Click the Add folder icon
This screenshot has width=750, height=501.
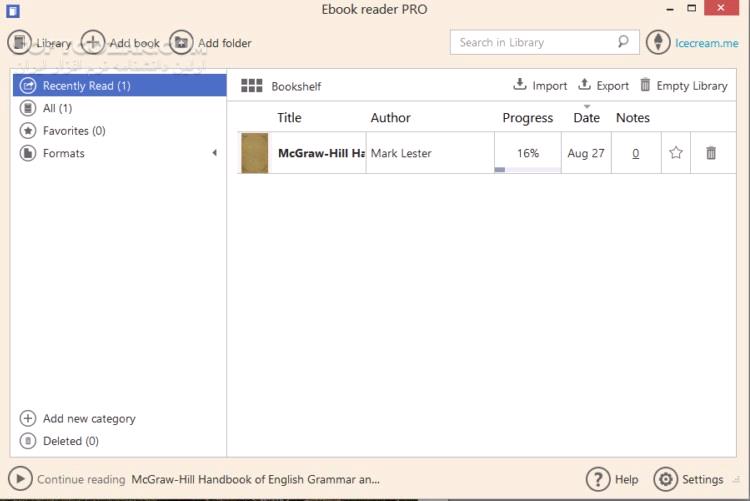coord(181,43)
